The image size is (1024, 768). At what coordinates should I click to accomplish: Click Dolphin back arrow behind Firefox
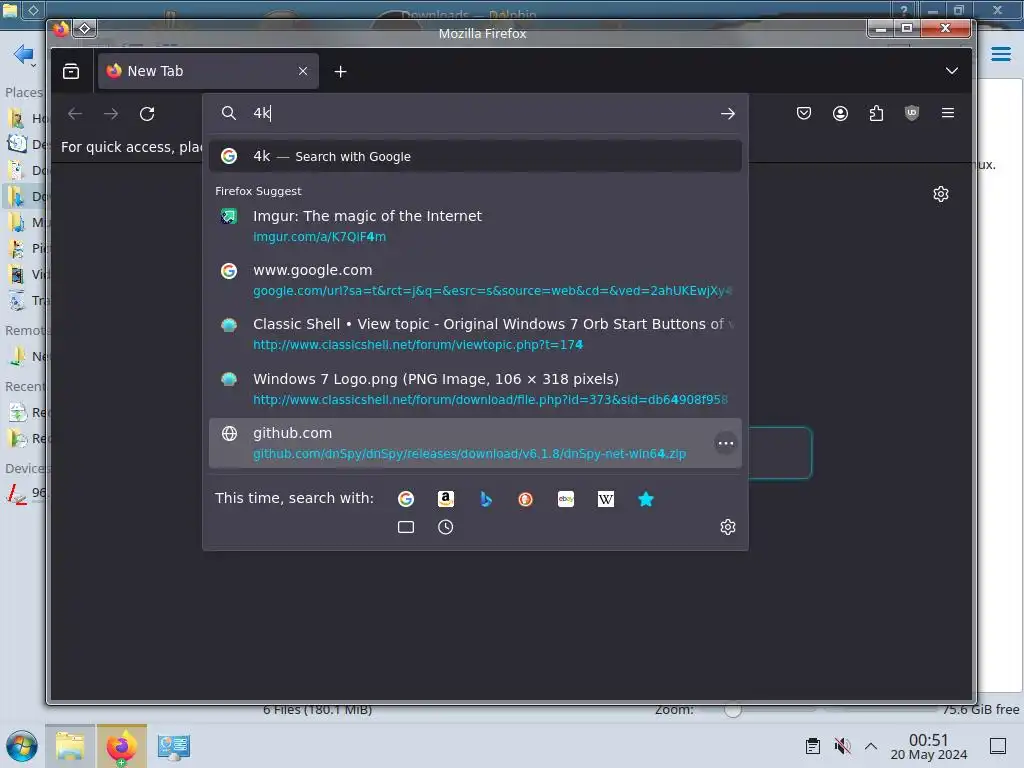(x=23, y=54)
